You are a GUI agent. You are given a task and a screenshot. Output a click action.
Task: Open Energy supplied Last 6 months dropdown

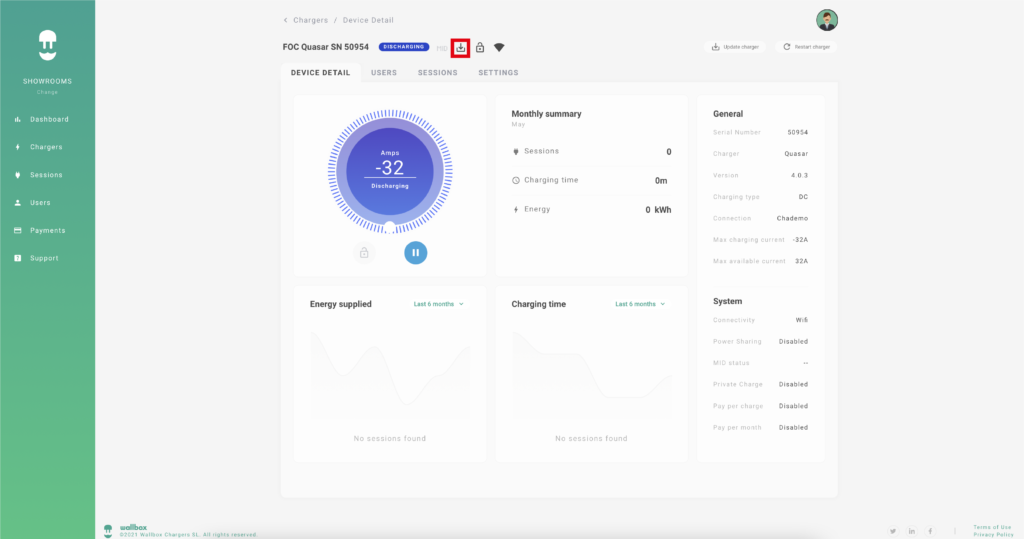pyautogui.click(x=438, y=304)
